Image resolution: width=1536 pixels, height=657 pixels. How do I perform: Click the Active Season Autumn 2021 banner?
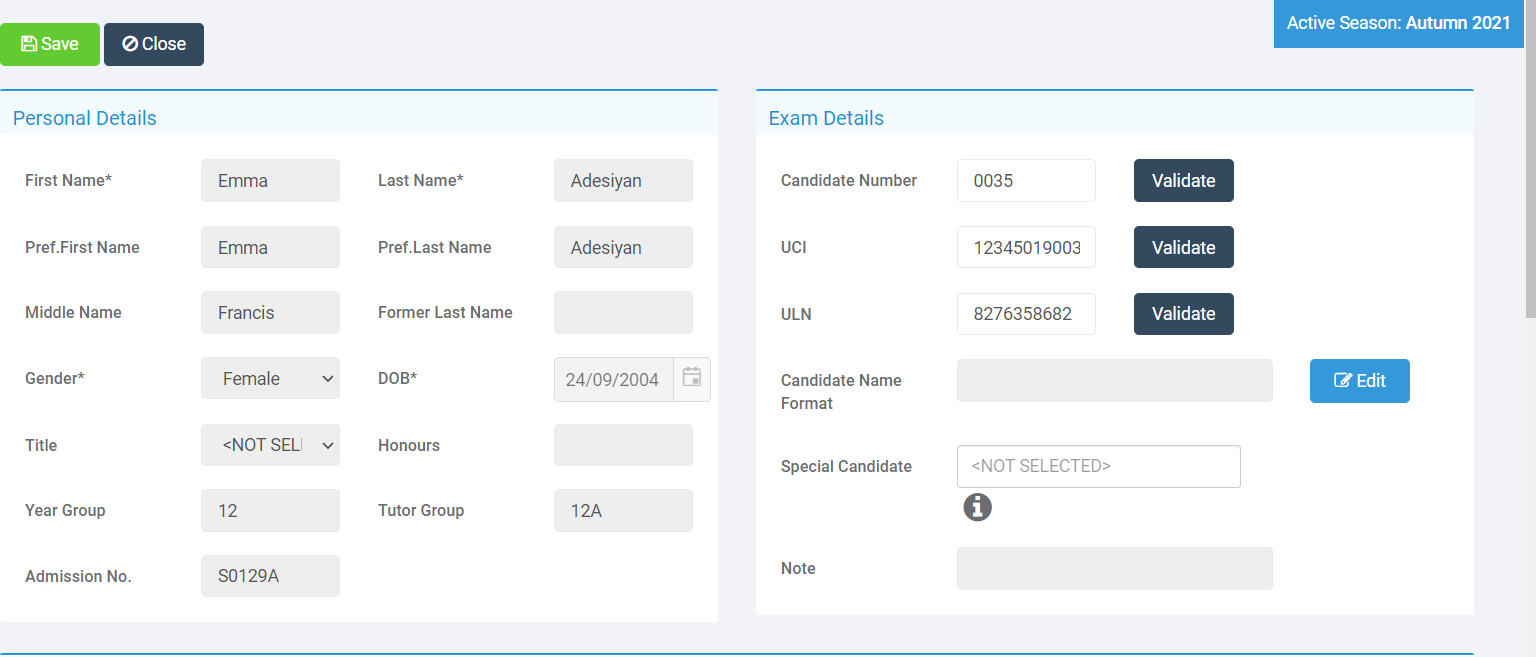point(1398,23)
